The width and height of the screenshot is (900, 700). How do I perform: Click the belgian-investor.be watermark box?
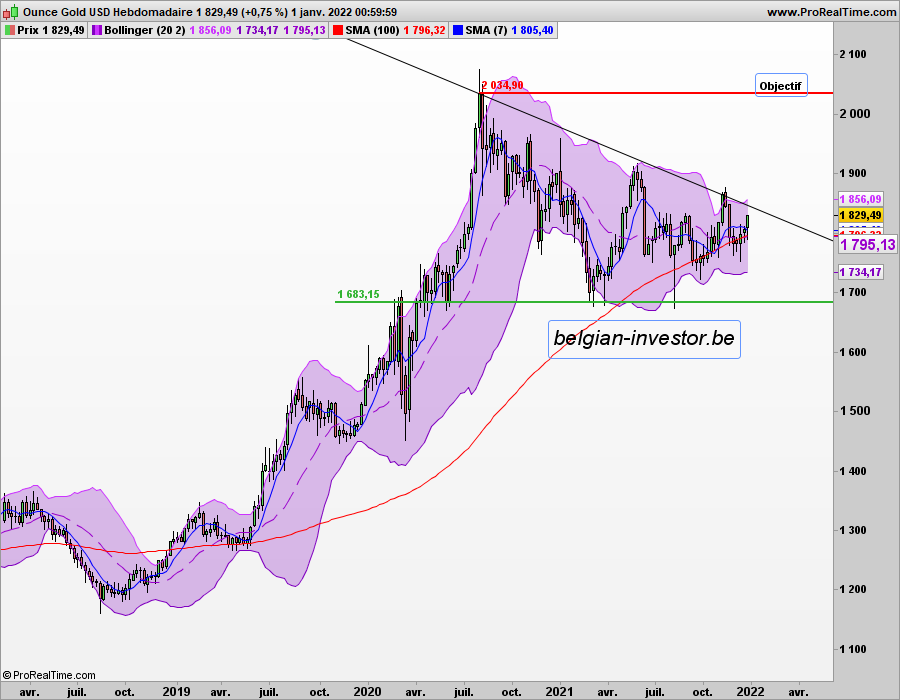(645, 339)
